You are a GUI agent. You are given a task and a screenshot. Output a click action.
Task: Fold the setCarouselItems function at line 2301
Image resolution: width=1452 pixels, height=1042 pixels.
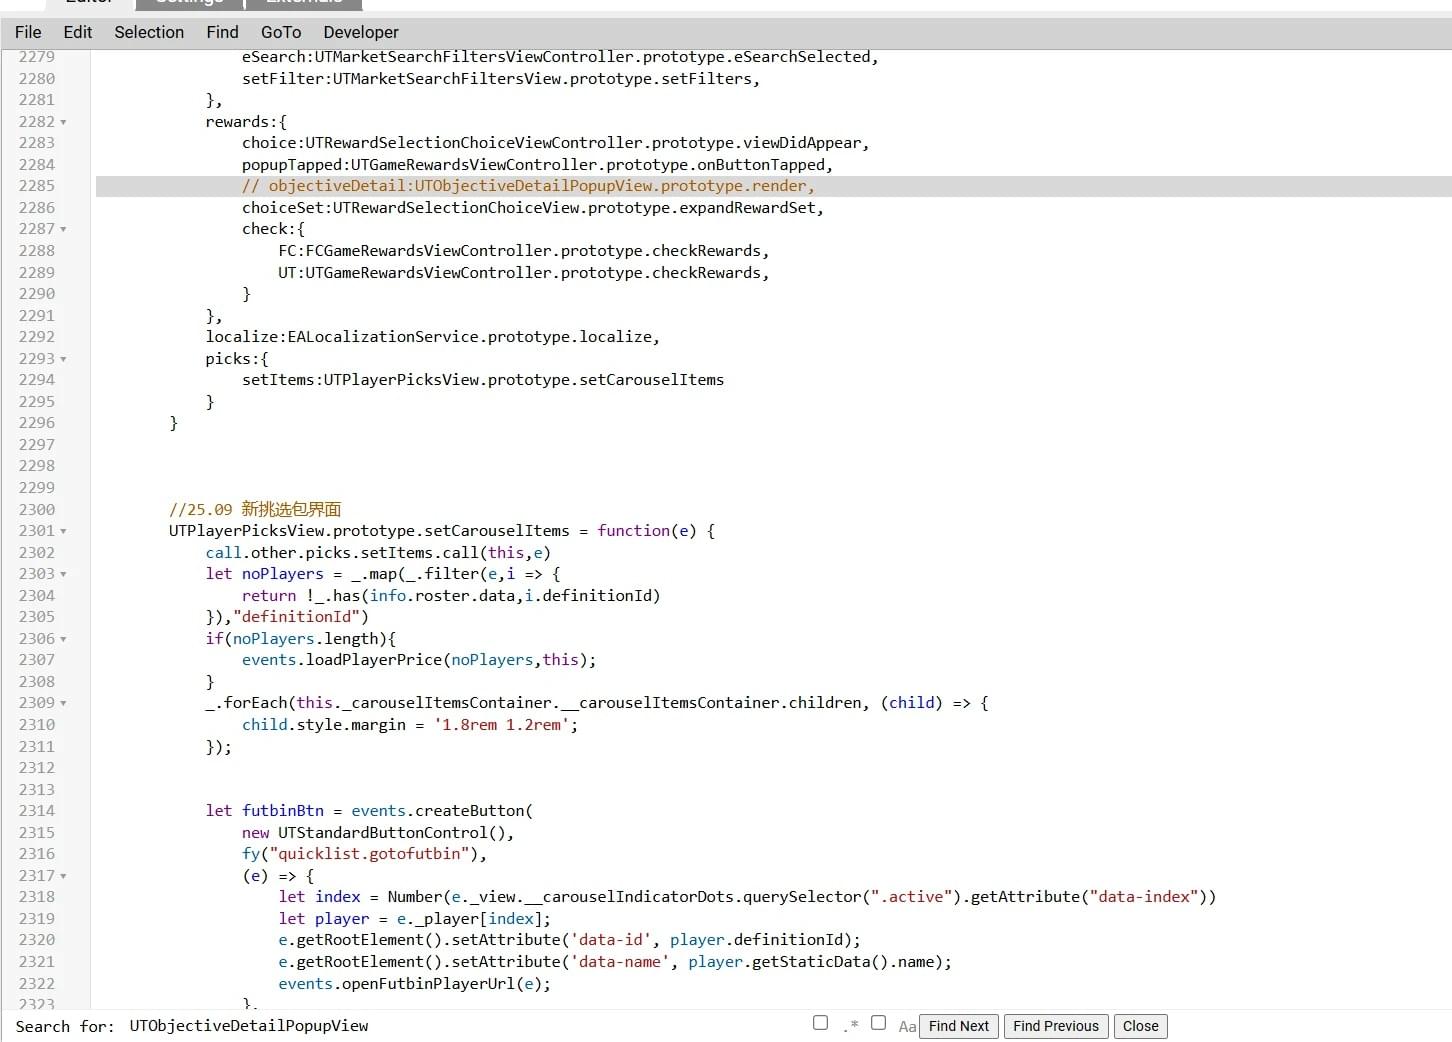(63, 531)
